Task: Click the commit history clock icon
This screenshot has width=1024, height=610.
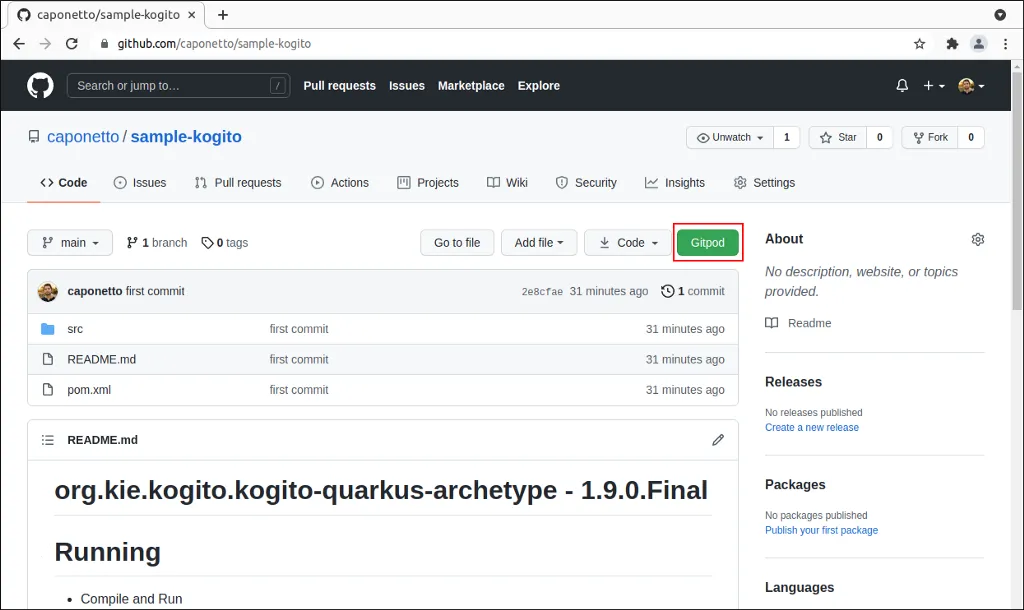Action: pos(667,291)
